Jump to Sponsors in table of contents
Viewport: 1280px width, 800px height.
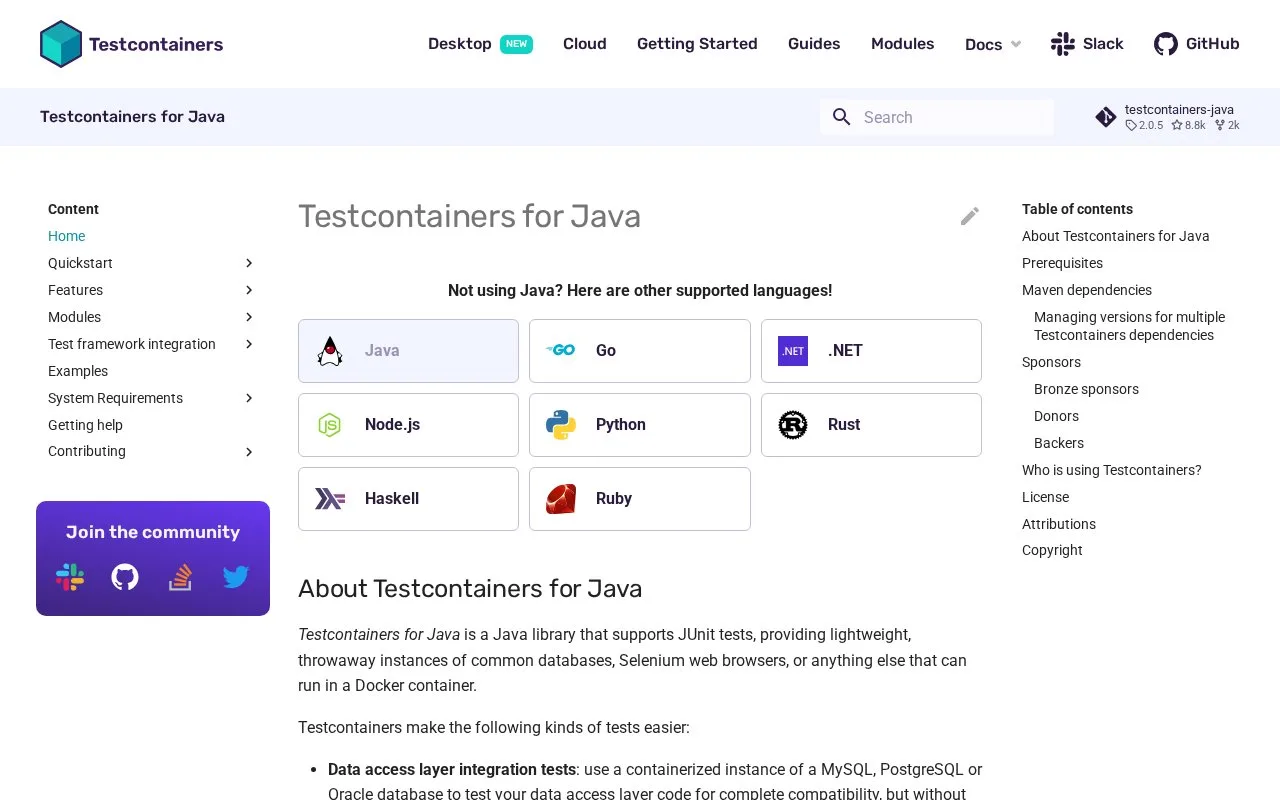tap(1051, 362)
